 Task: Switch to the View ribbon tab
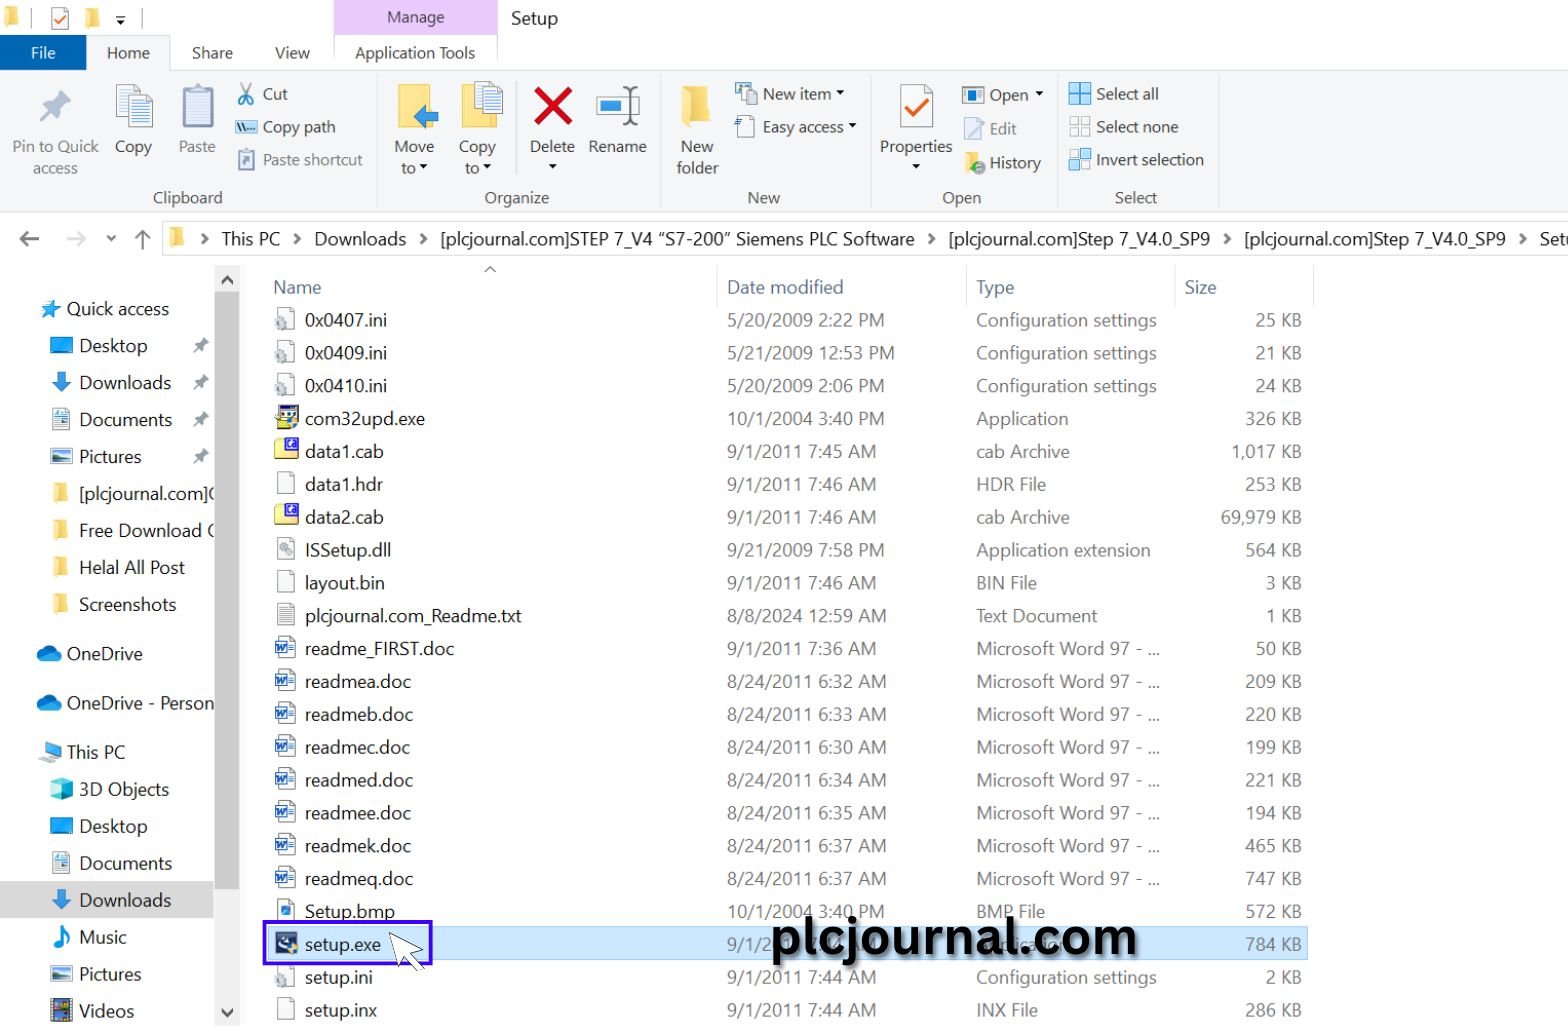292,53
